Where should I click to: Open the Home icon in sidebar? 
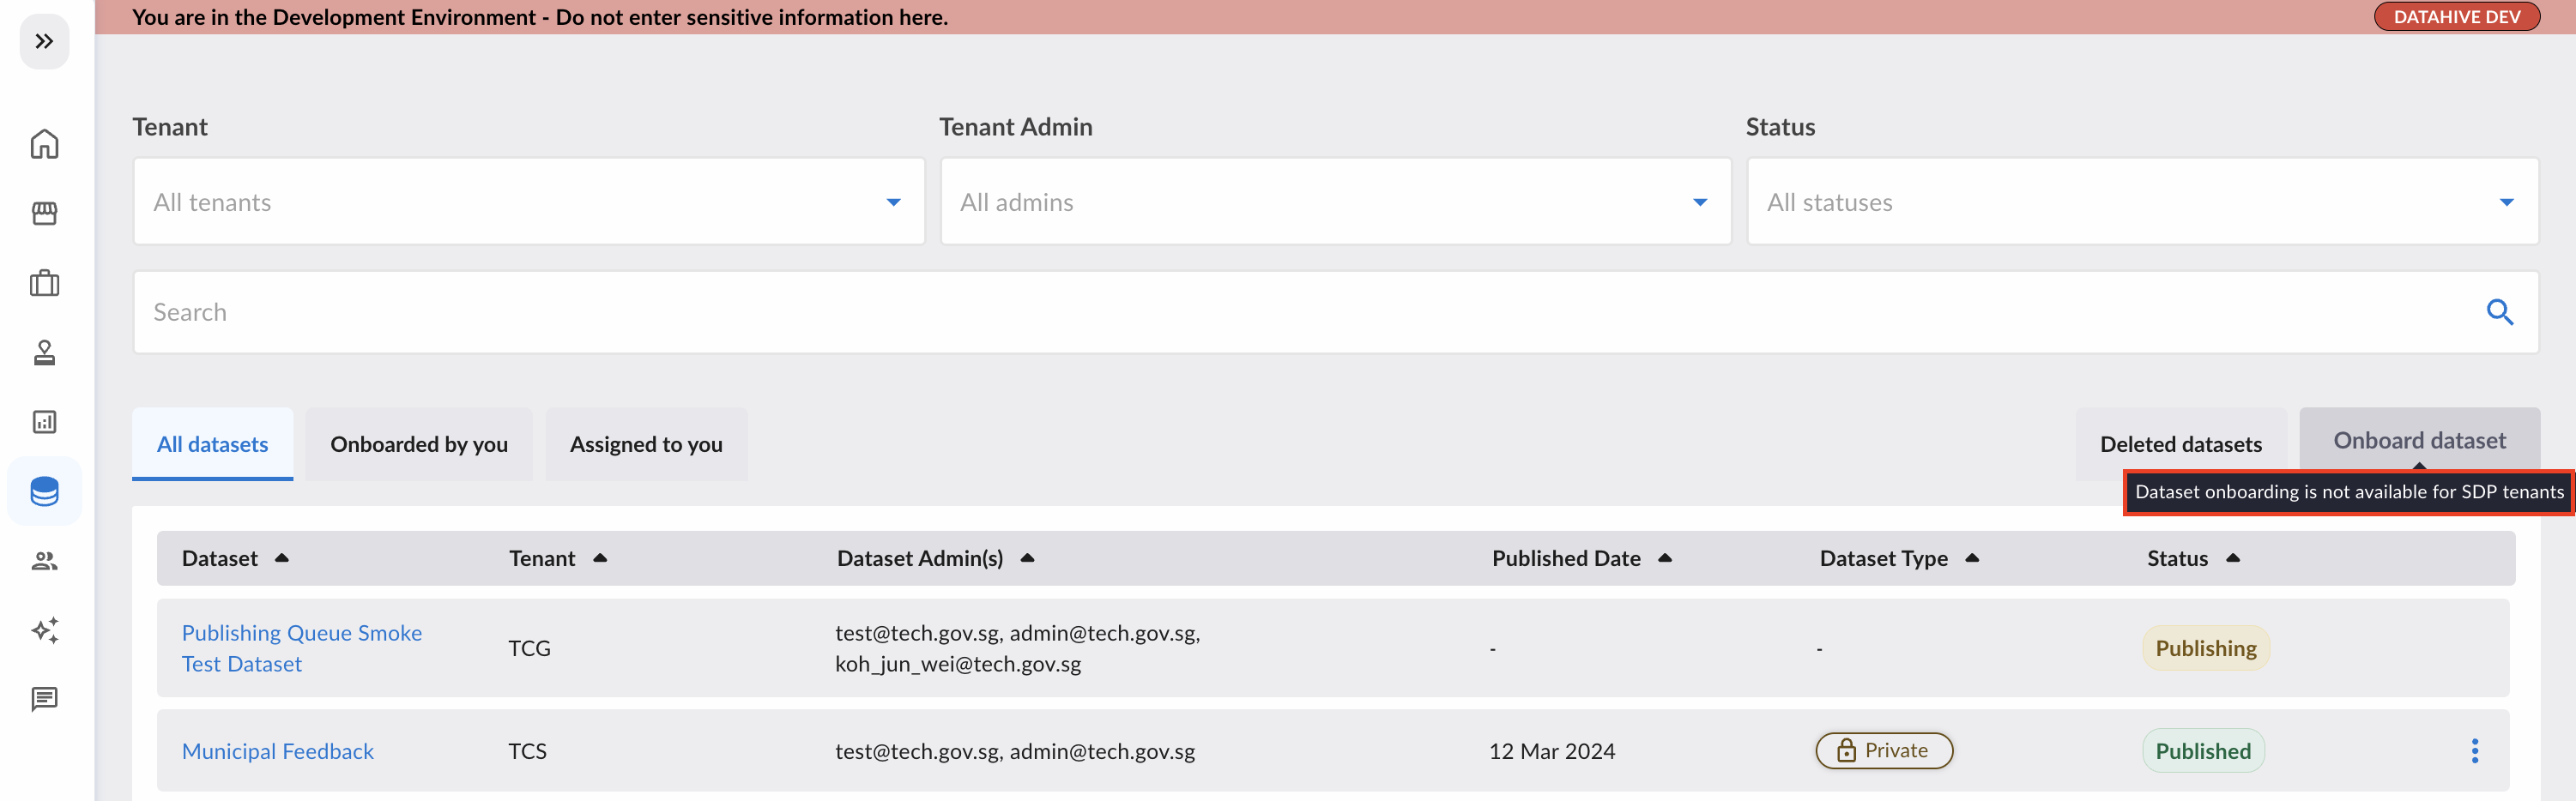coord(44,144)
